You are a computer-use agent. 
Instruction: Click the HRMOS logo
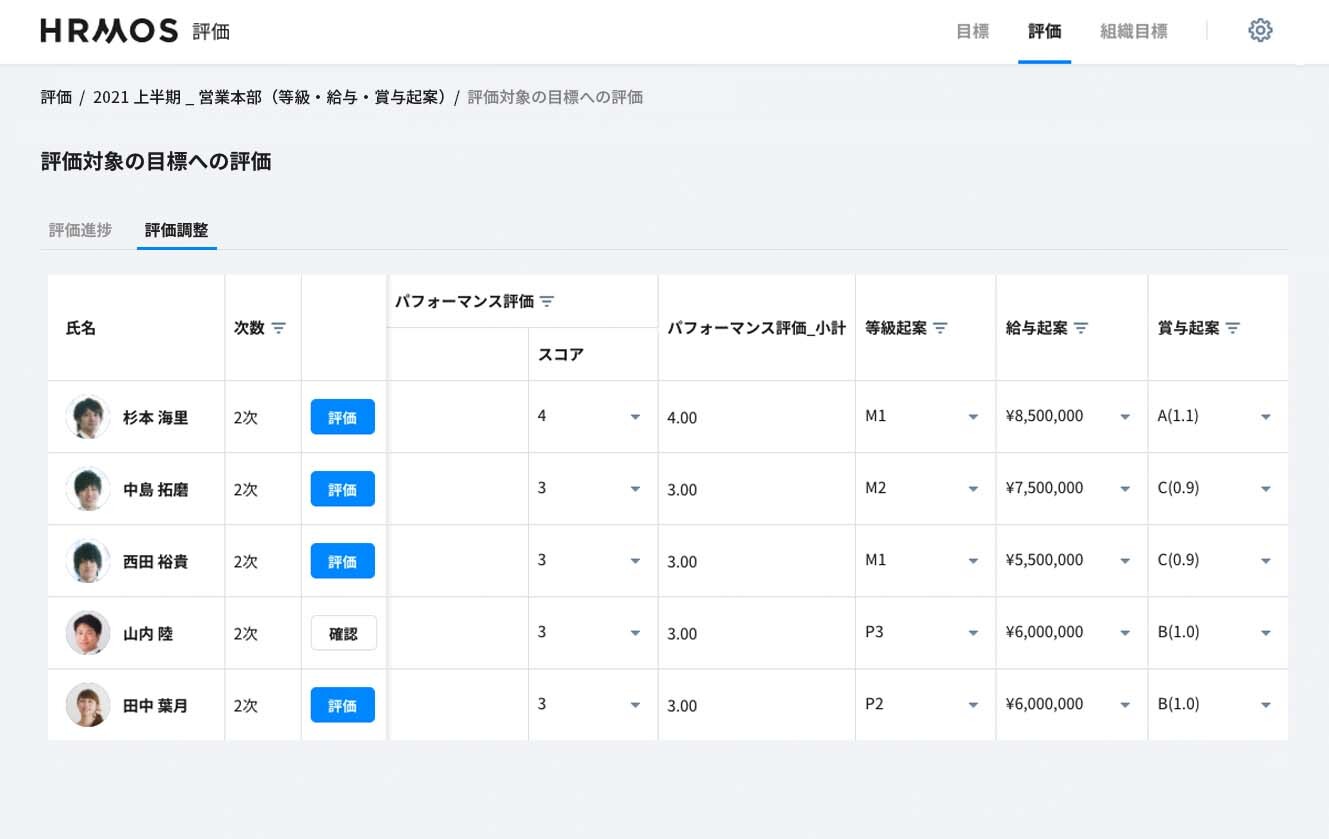(x=109, y=31)
